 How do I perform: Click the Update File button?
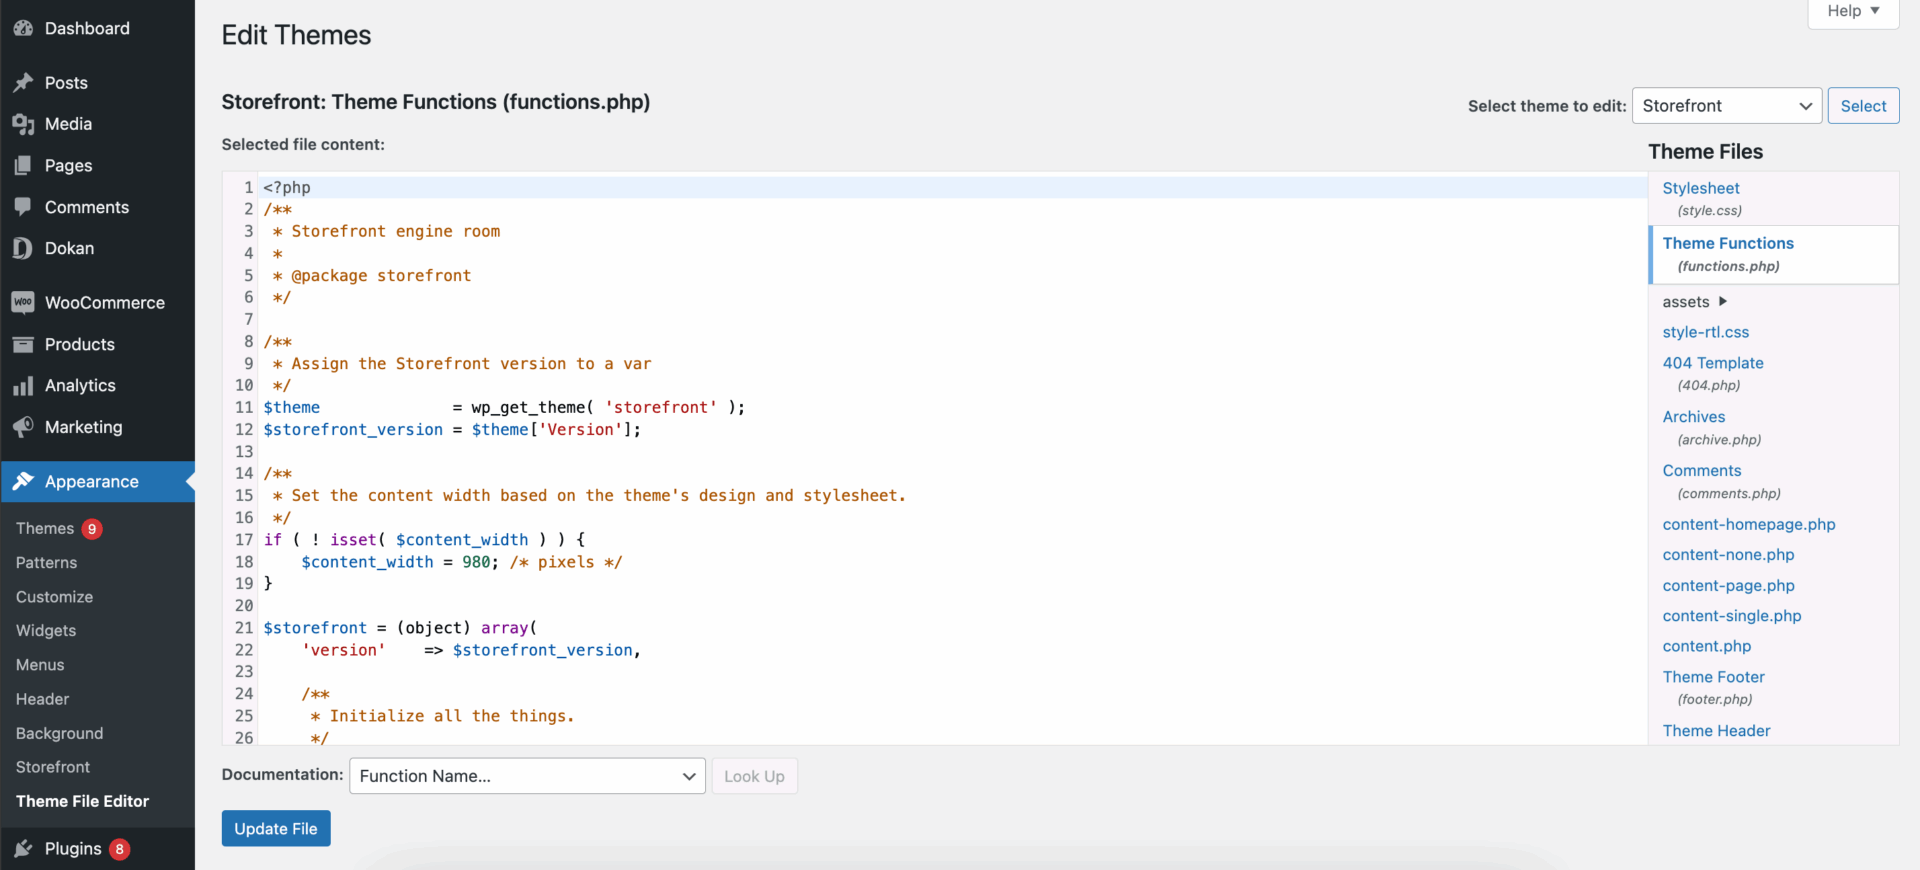click(x=276, y=828)
